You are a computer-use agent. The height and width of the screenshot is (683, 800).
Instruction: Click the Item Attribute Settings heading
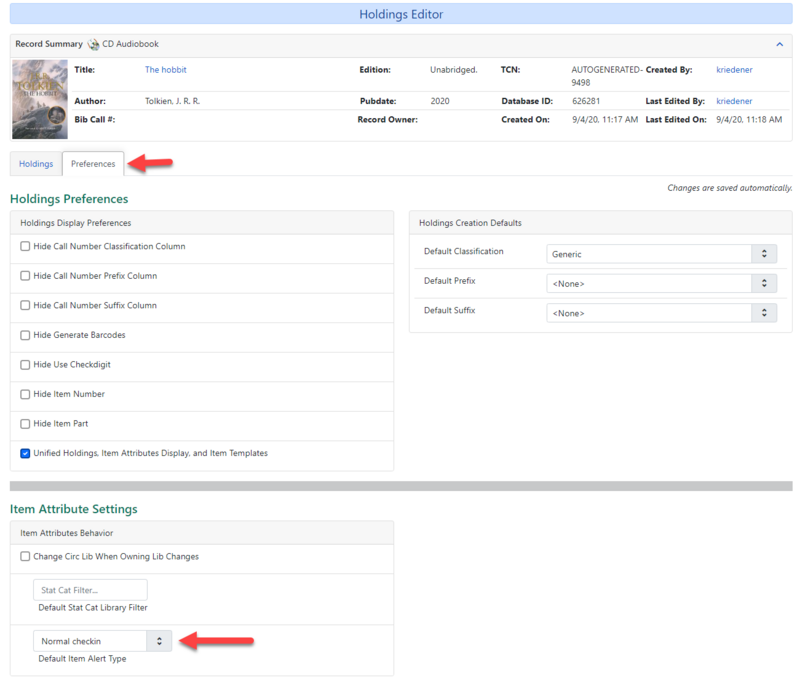click(x=73, y=509)
